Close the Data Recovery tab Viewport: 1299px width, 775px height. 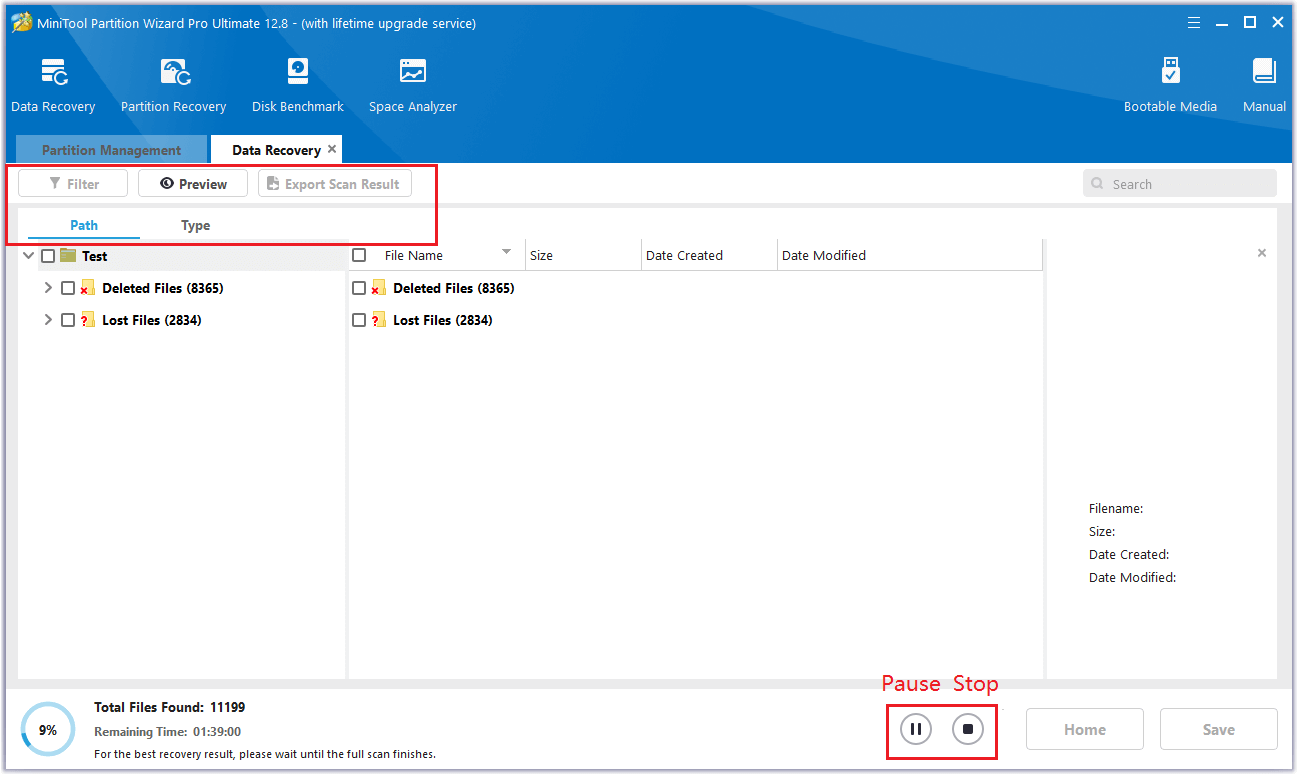pos(332,149)
